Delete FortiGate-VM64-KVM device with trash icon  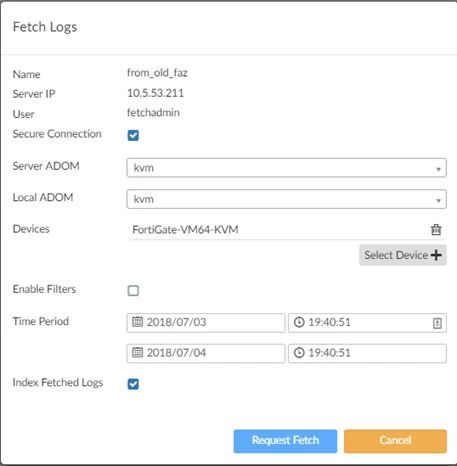(x=436, y=229)
